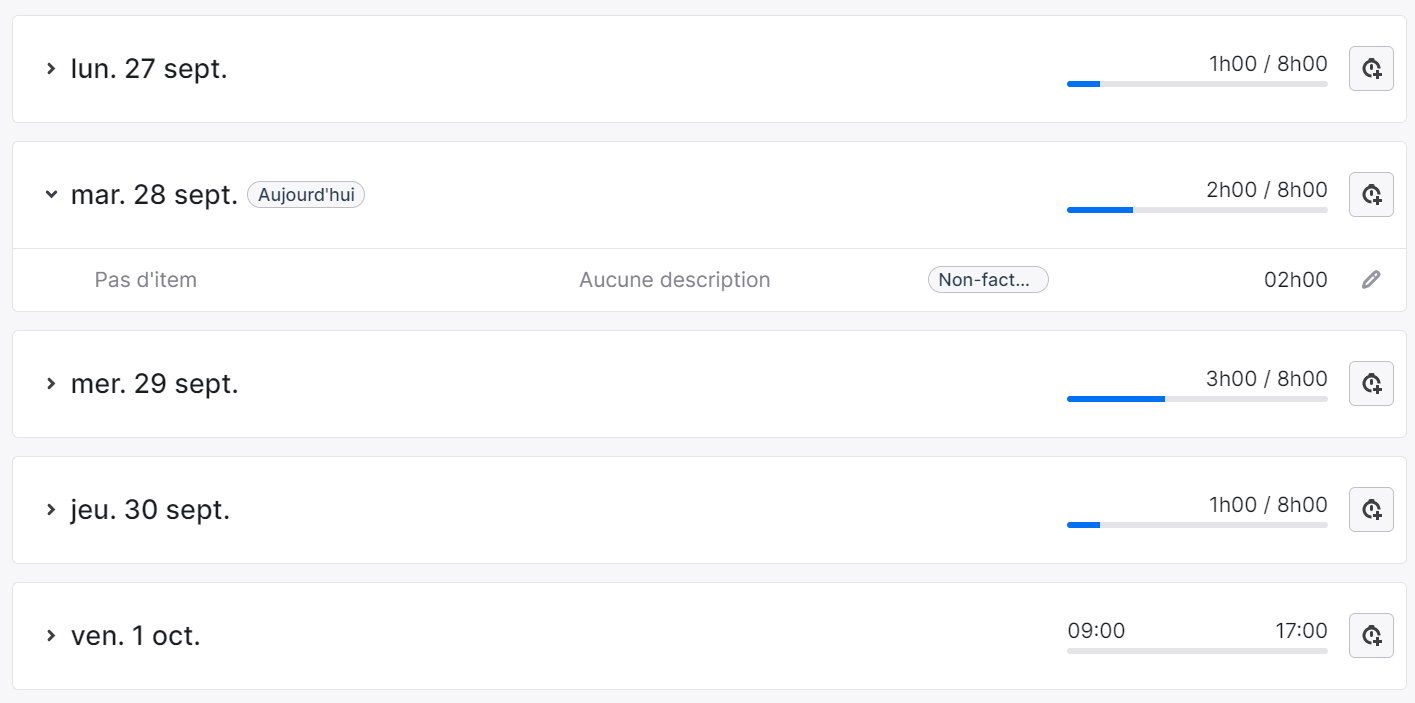Click the Aujourd'hui badge
Screen dimensions: 1415x703
306,195
